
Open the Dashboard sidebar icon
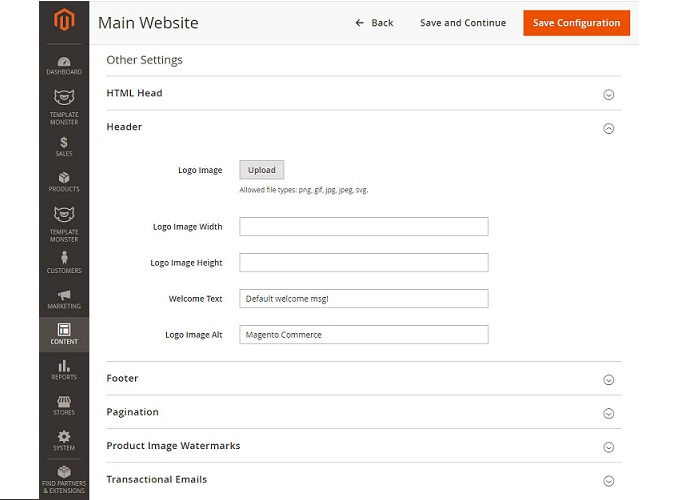(x=64, y=62)
